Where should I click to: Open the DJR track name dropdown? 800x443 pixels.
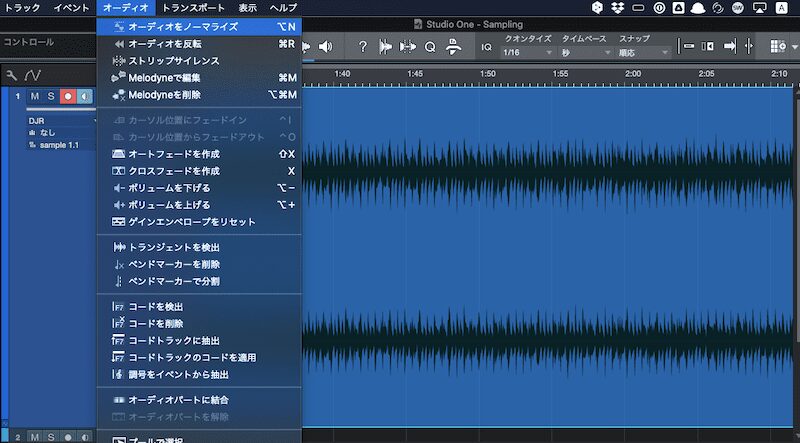[x=61, y=121]
